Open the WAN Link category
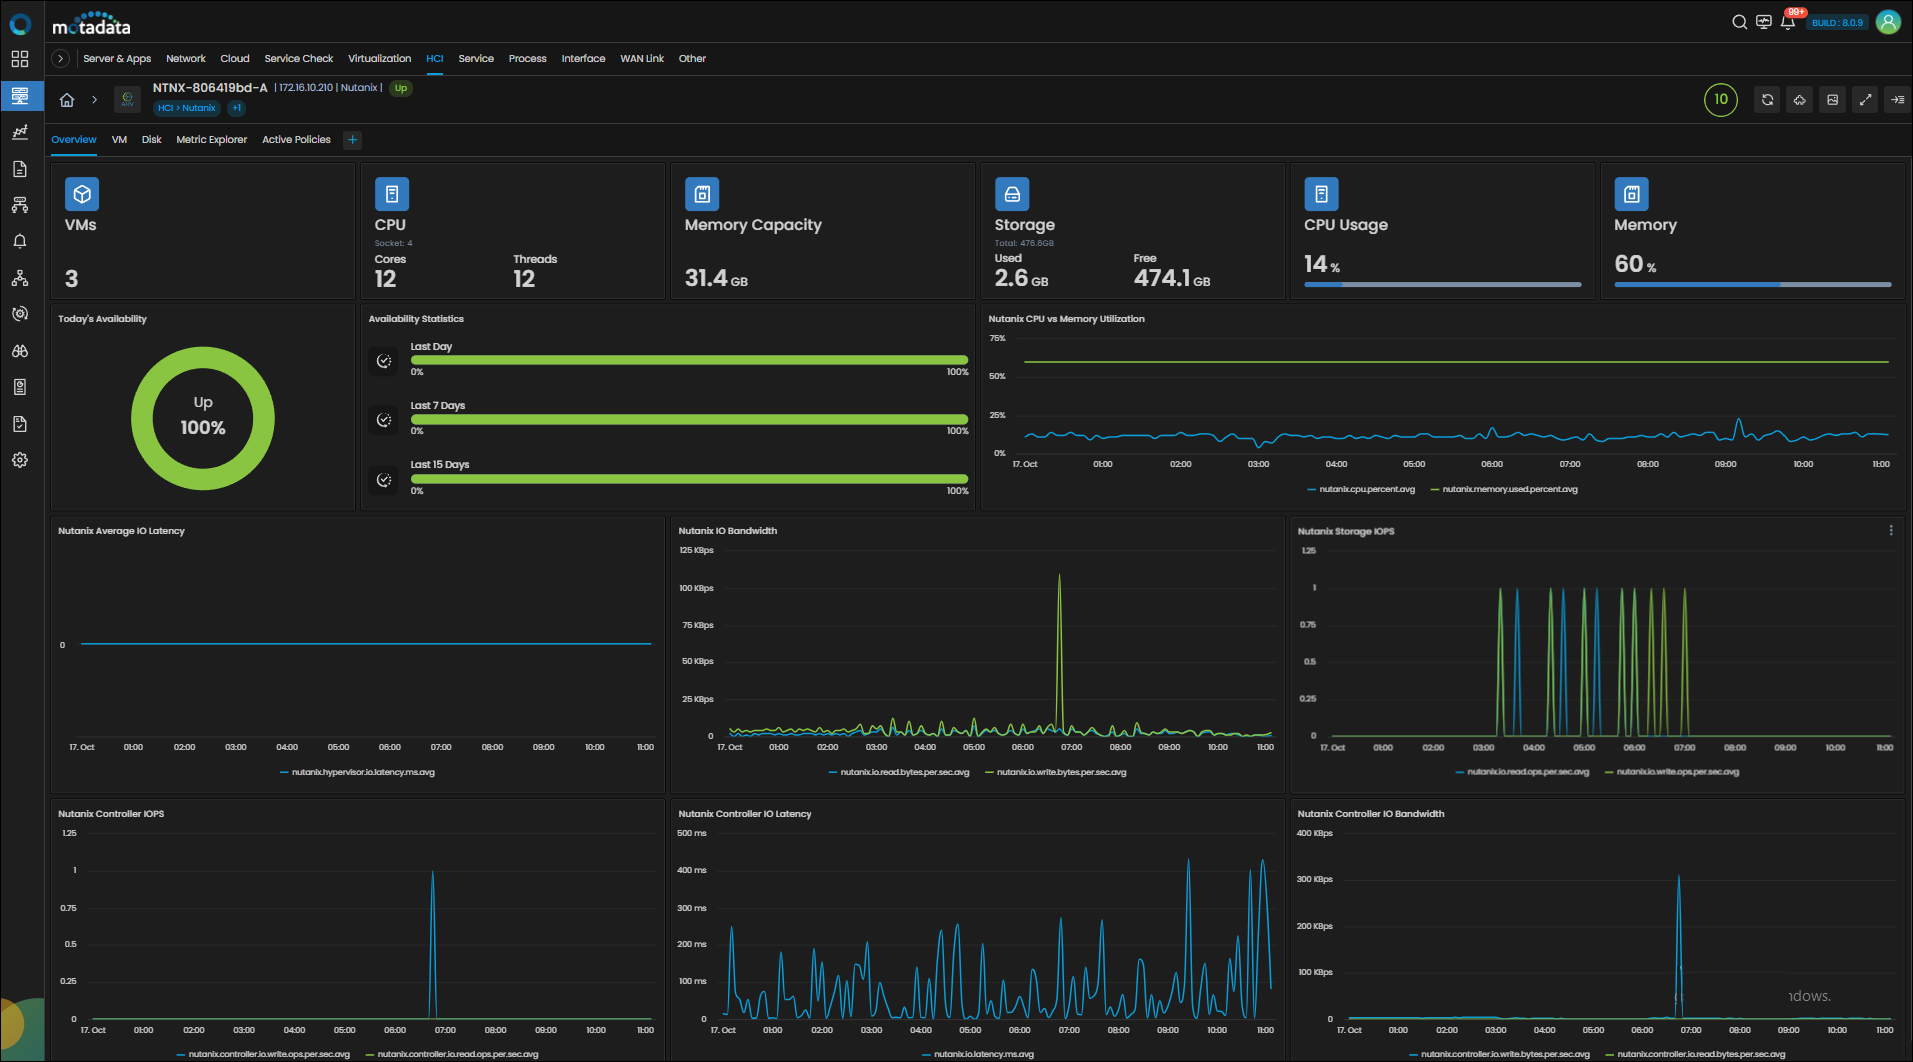The image size is (1913, 1062). tap(642, 59)
